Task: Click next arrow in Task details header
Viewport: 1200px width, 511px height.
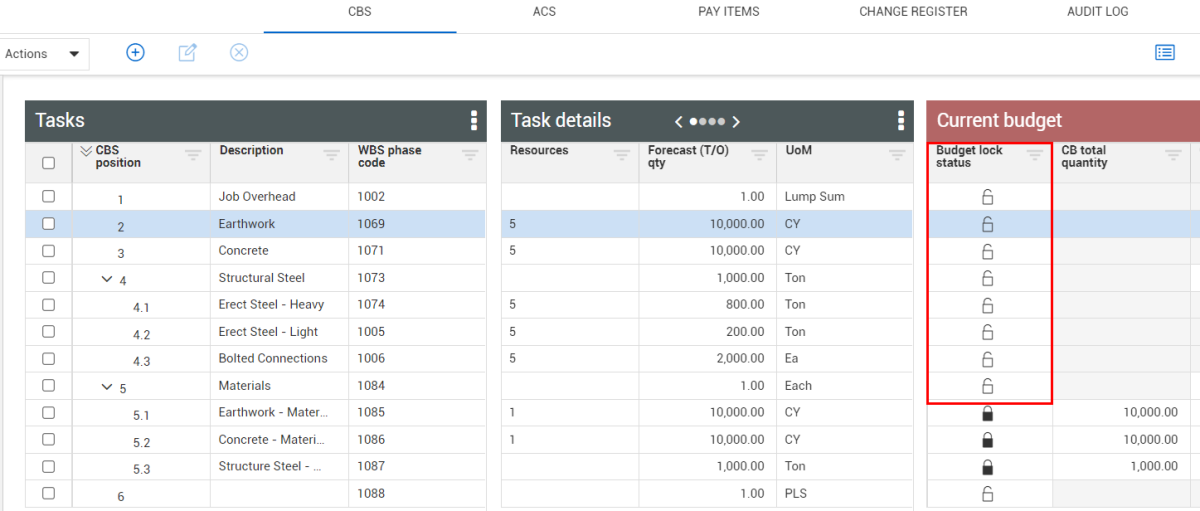Action: click(737, 122)
